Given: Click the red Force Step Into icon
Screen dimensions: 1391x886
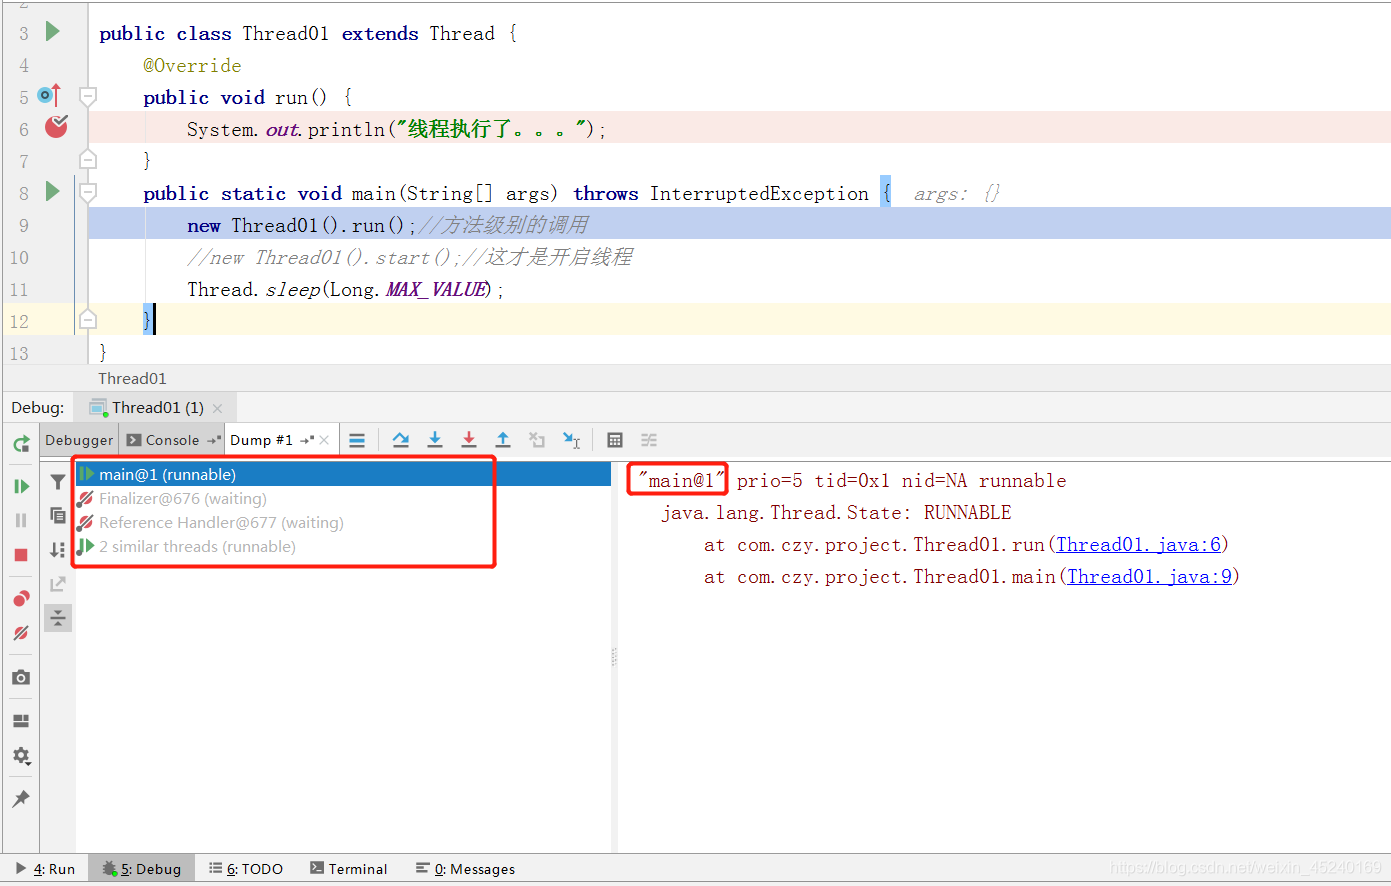Looking at the screenshot, I should point(469,440).
